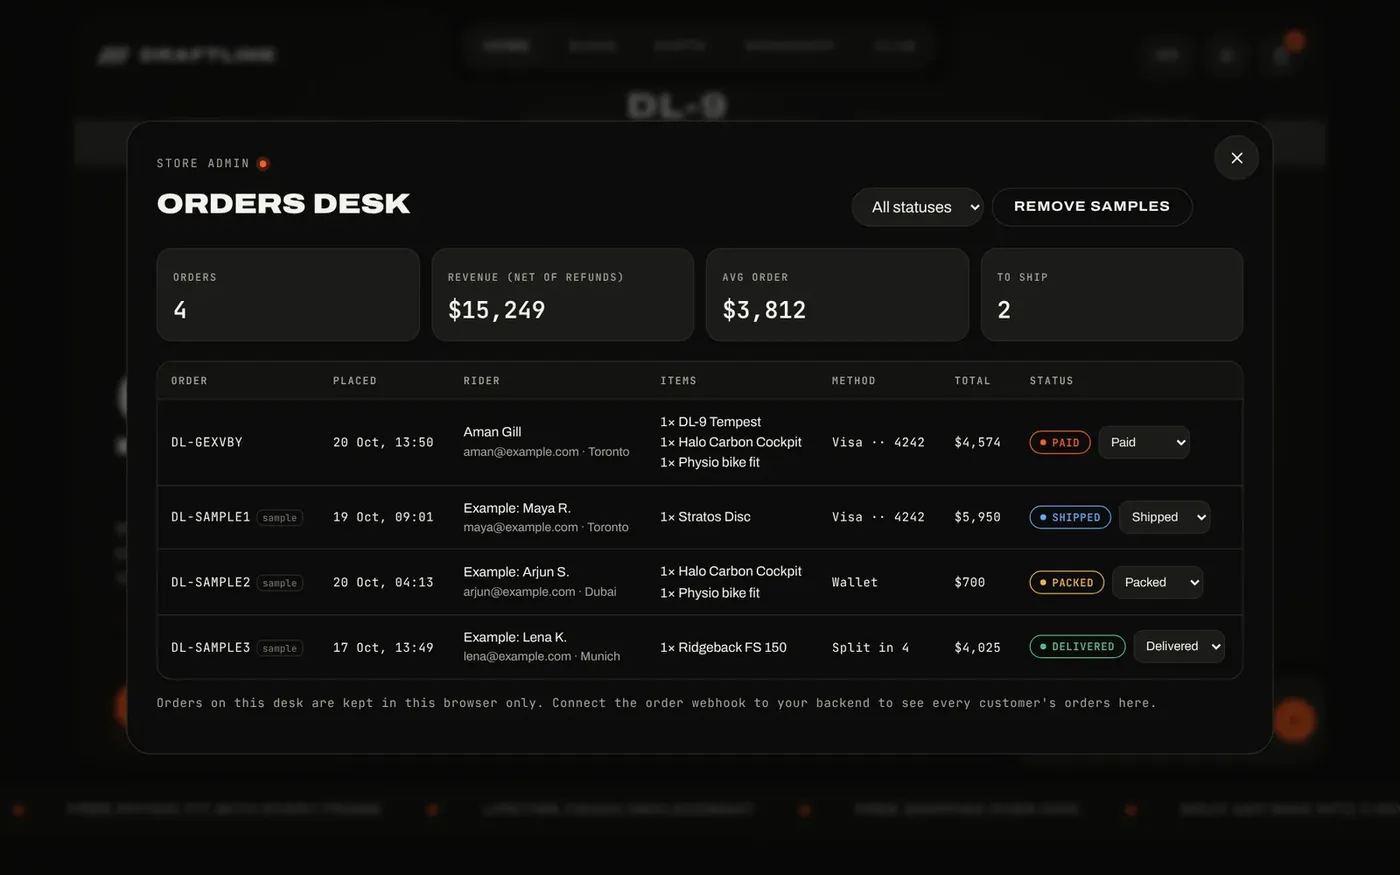Click the Total column header
This screenshot has width=1400, height=875.
point(972,381)
